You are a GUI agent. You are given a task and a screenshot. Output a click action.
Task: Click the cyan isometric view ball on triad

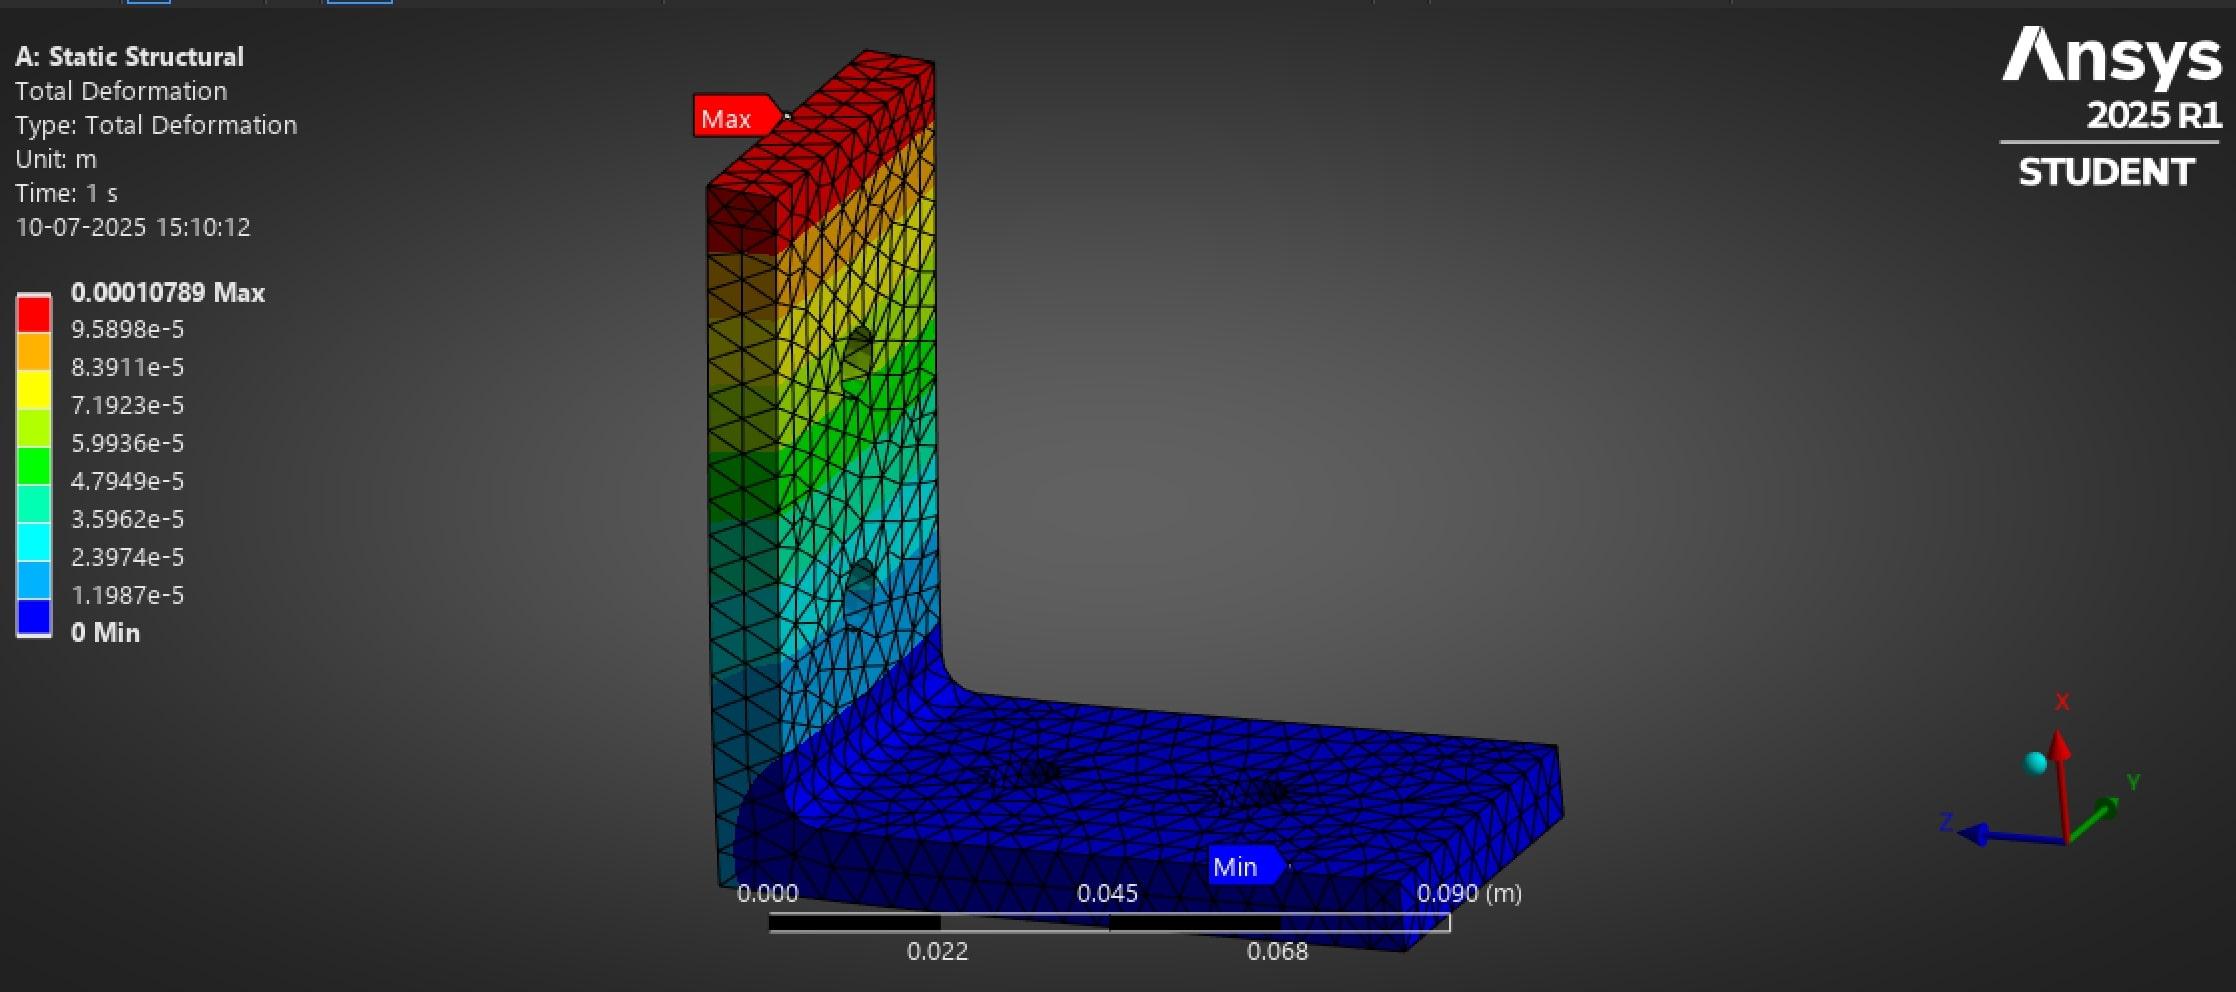tap(2036, 763)
